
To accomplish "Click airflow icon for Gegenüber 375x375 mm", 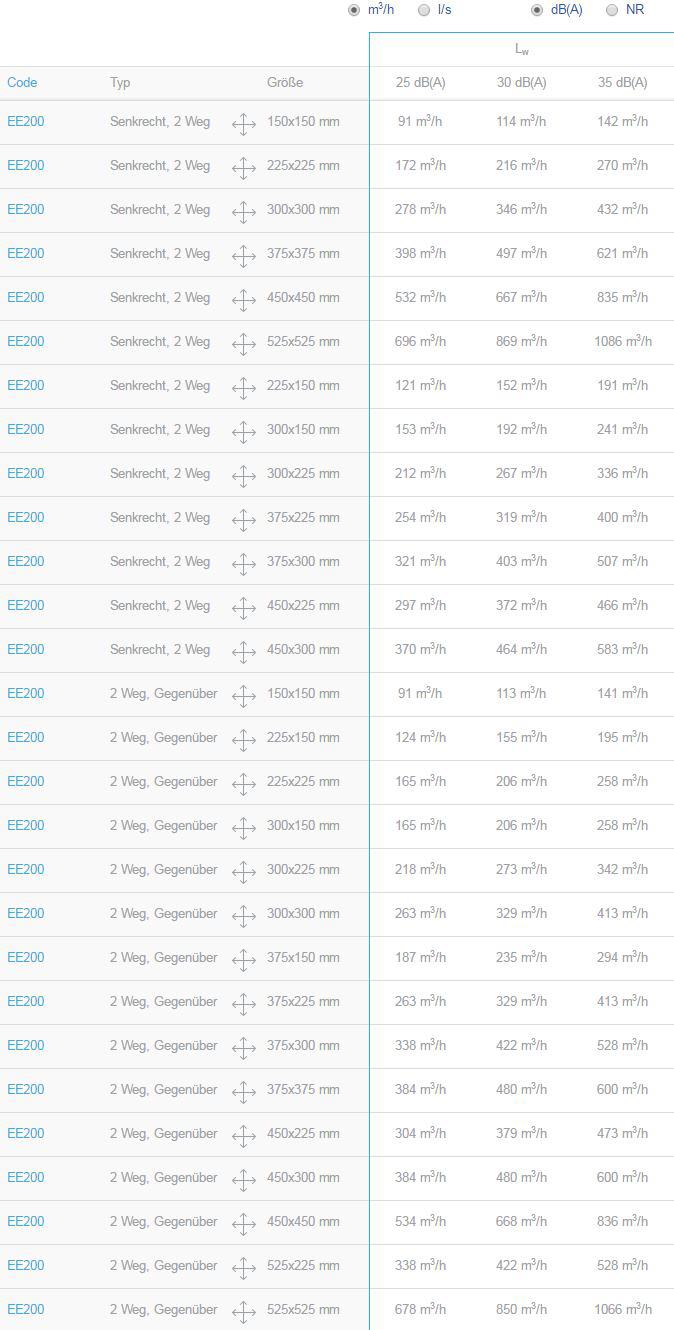I will coord(244,1092).
